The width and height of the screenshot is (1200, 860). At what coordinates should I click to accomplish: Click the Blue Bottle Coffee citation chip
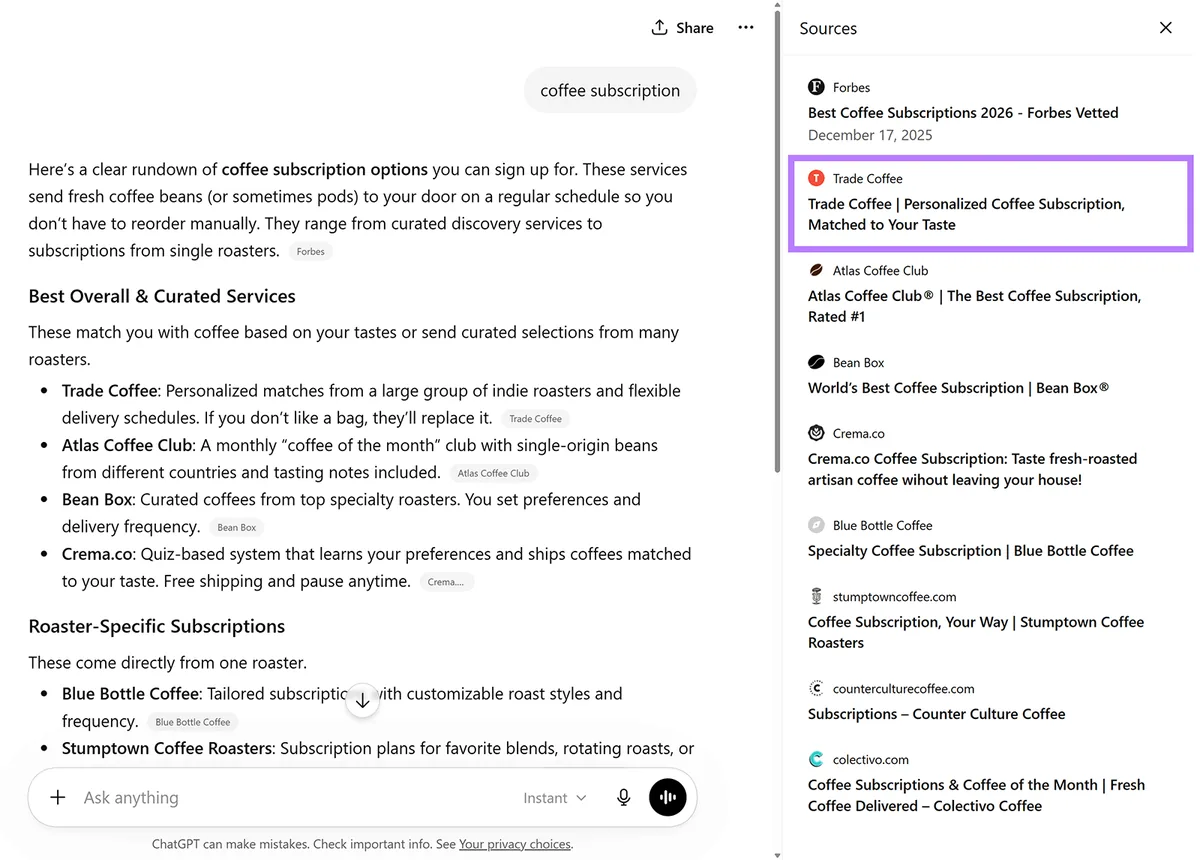coord(193,722)
